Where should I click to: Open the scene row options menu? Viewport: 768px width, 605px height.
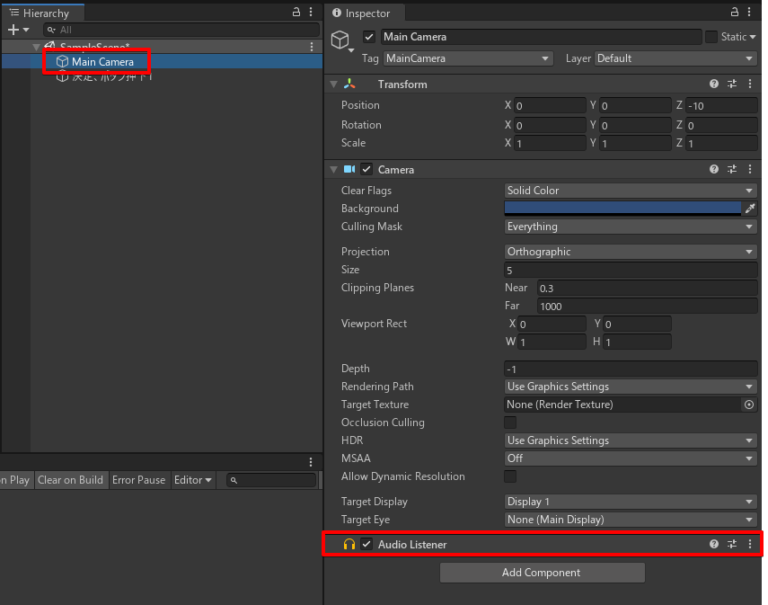312,47
